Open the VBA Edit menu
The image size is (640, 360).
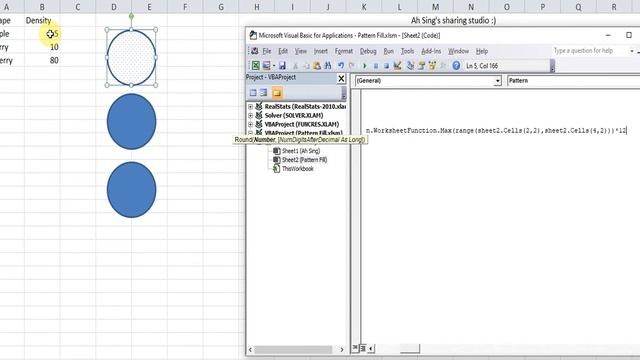coord(283,51)
